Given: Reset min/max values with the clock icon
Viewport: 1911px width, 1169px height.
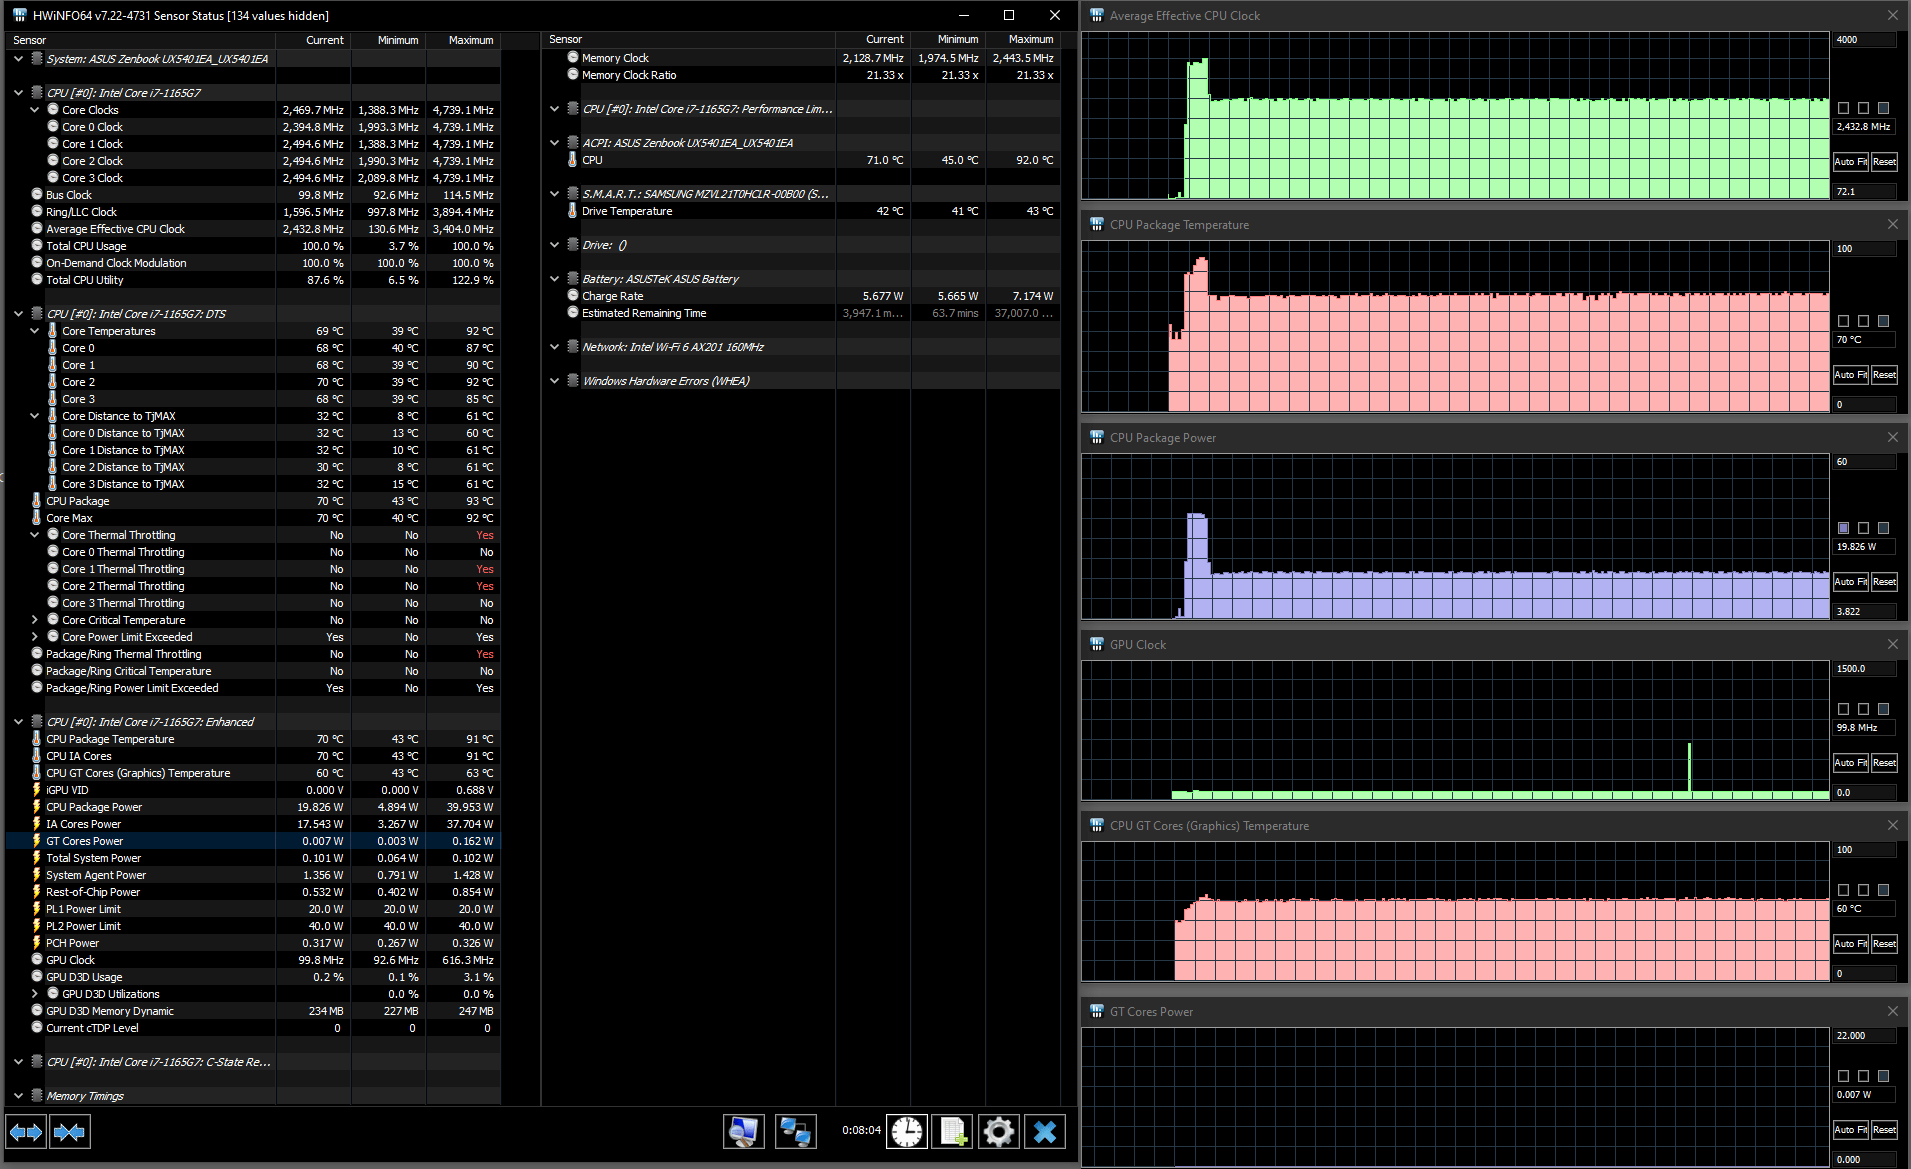Looking at the screenshot, I should coord(907,1132).
